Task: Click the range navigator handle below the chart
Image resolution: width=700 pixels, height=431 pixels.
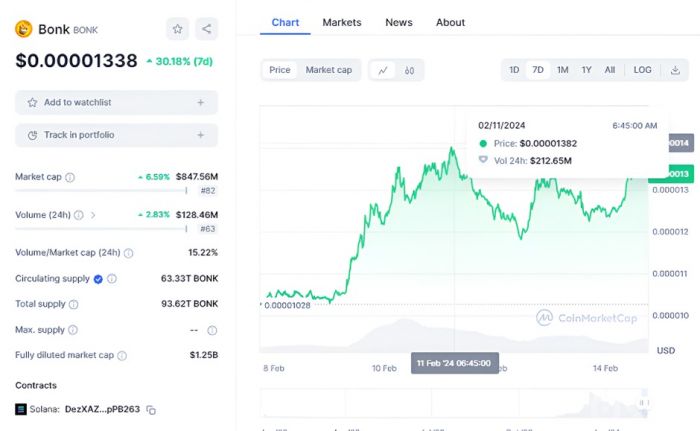Action: [x=642, y=403]
